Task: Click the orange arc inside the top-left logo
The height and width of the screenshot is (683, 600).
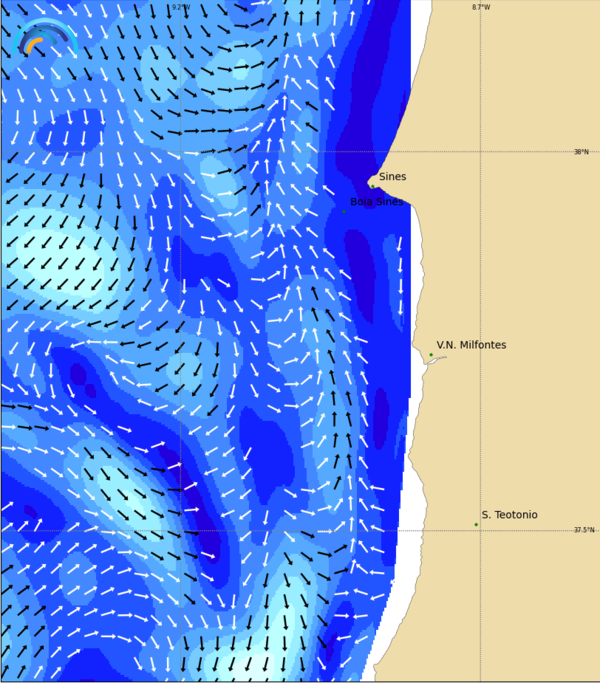Action: (34, 45)
